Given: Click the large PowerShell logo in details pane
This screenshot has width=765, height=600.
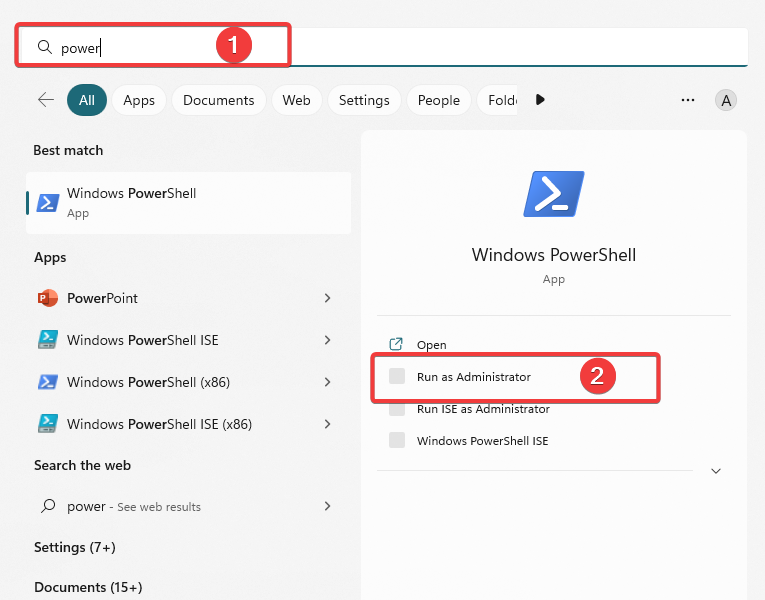Looking at the screenshot, I should click(554, 194).
